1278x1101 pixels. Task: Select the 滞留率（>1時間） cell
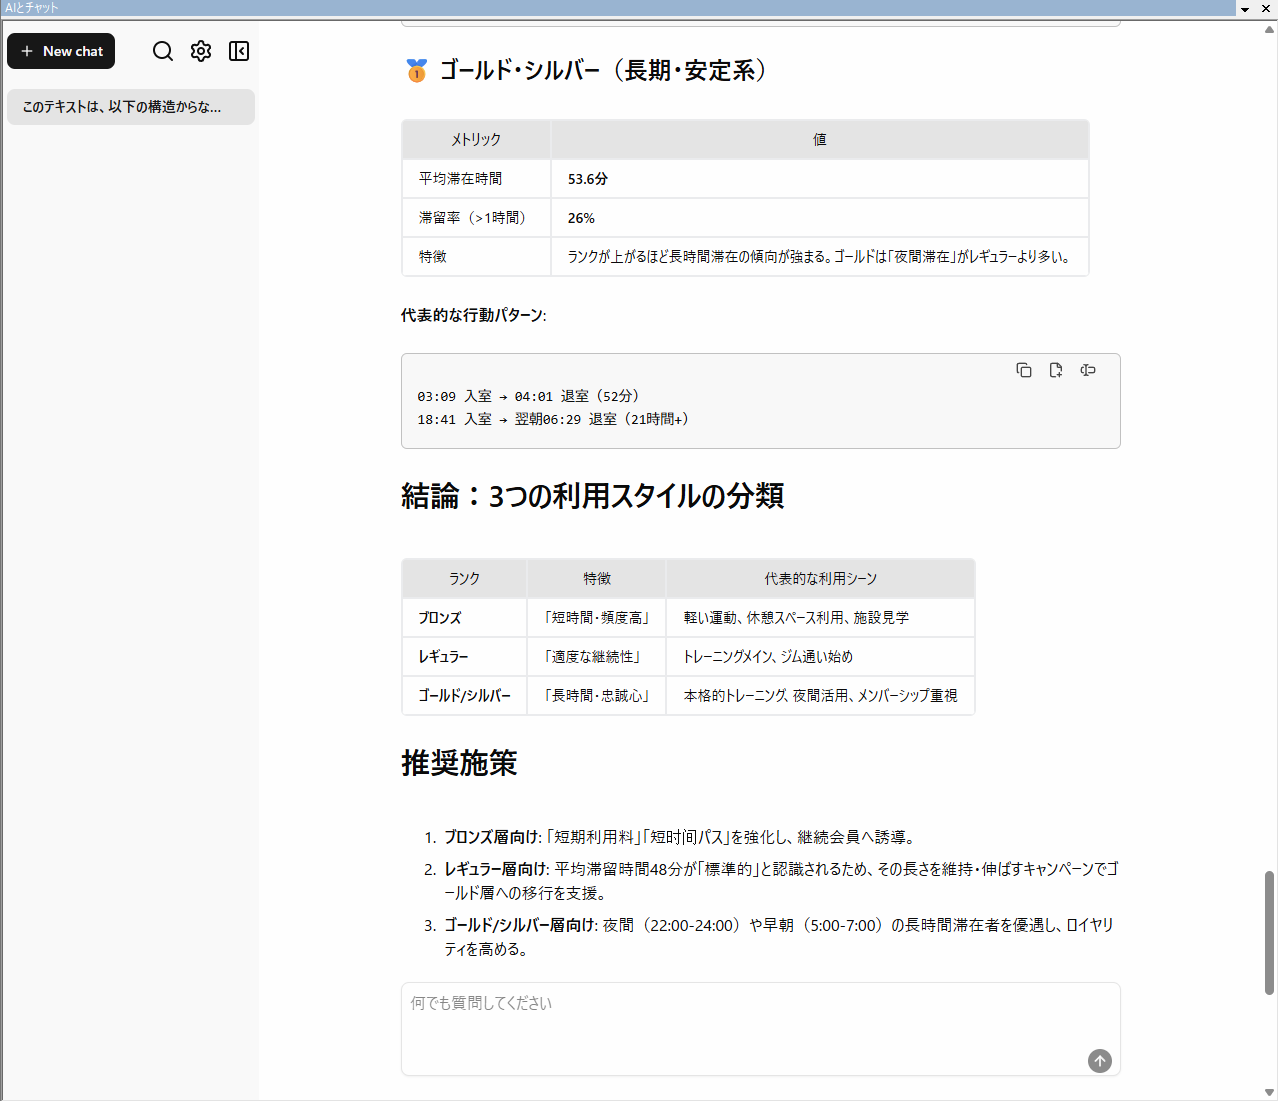[476, 218]
